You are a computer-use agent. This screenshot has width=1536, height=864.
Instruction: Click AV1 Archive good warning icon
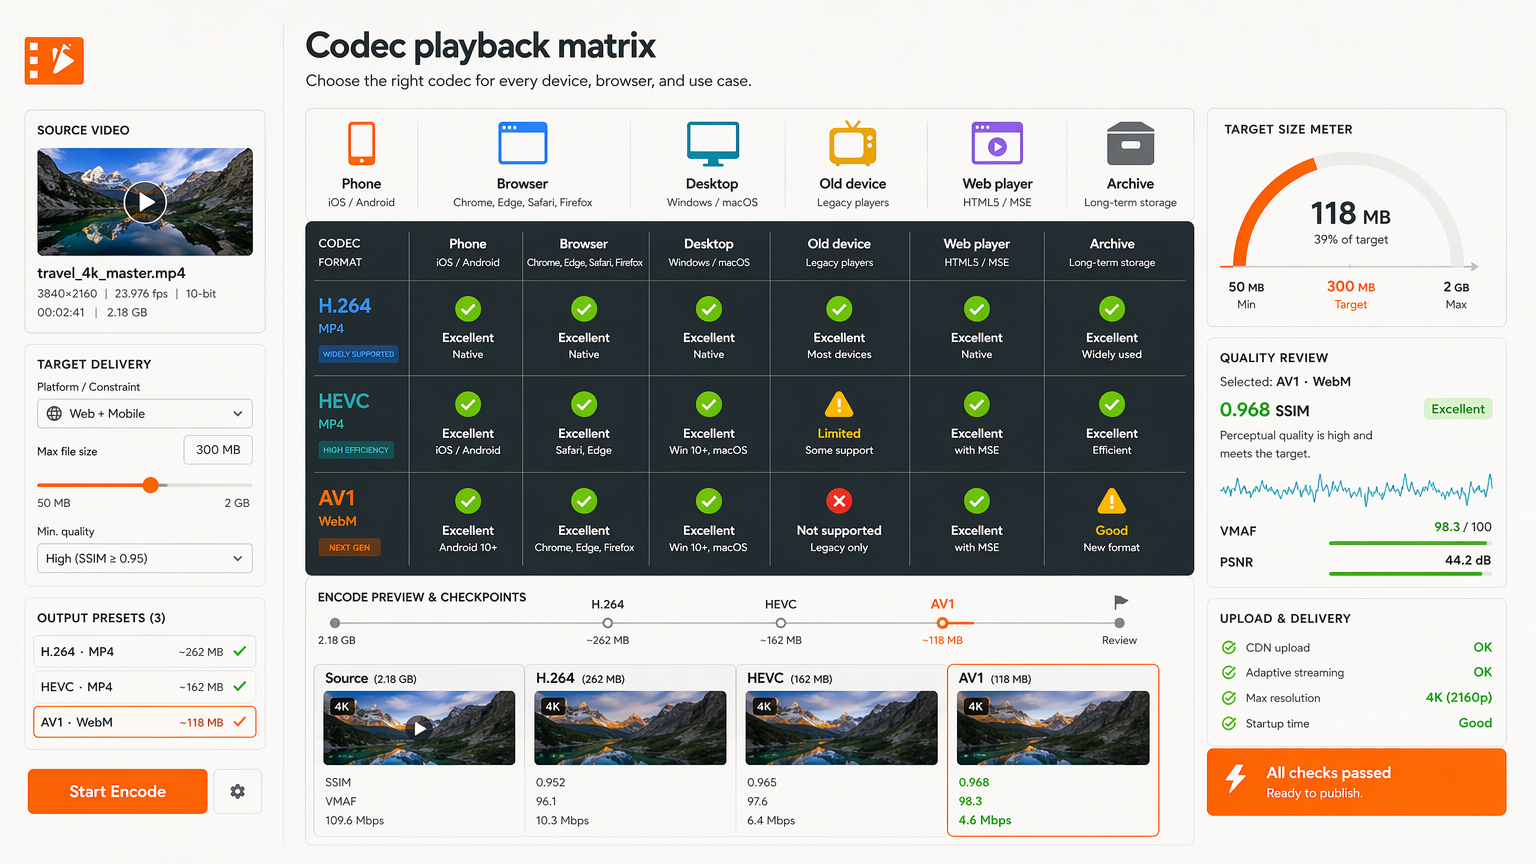[x=1111, y=500]
